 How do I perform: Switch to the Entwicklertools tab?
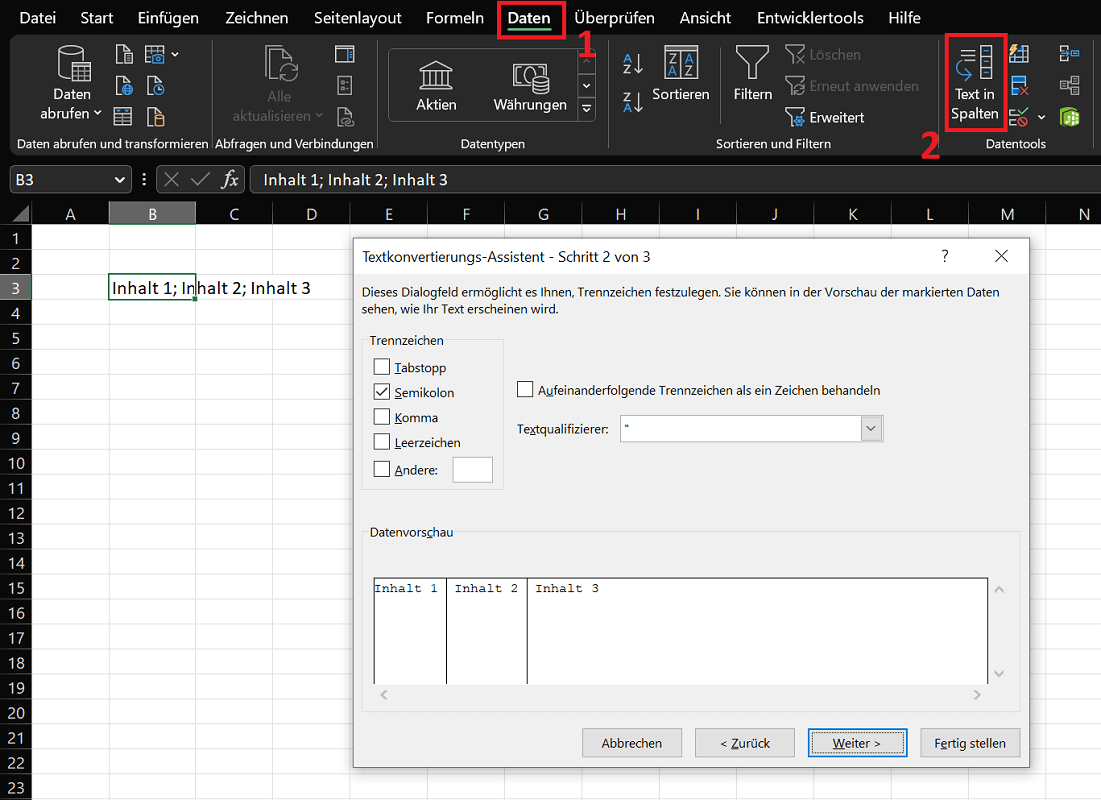click(x=810, y=18)
